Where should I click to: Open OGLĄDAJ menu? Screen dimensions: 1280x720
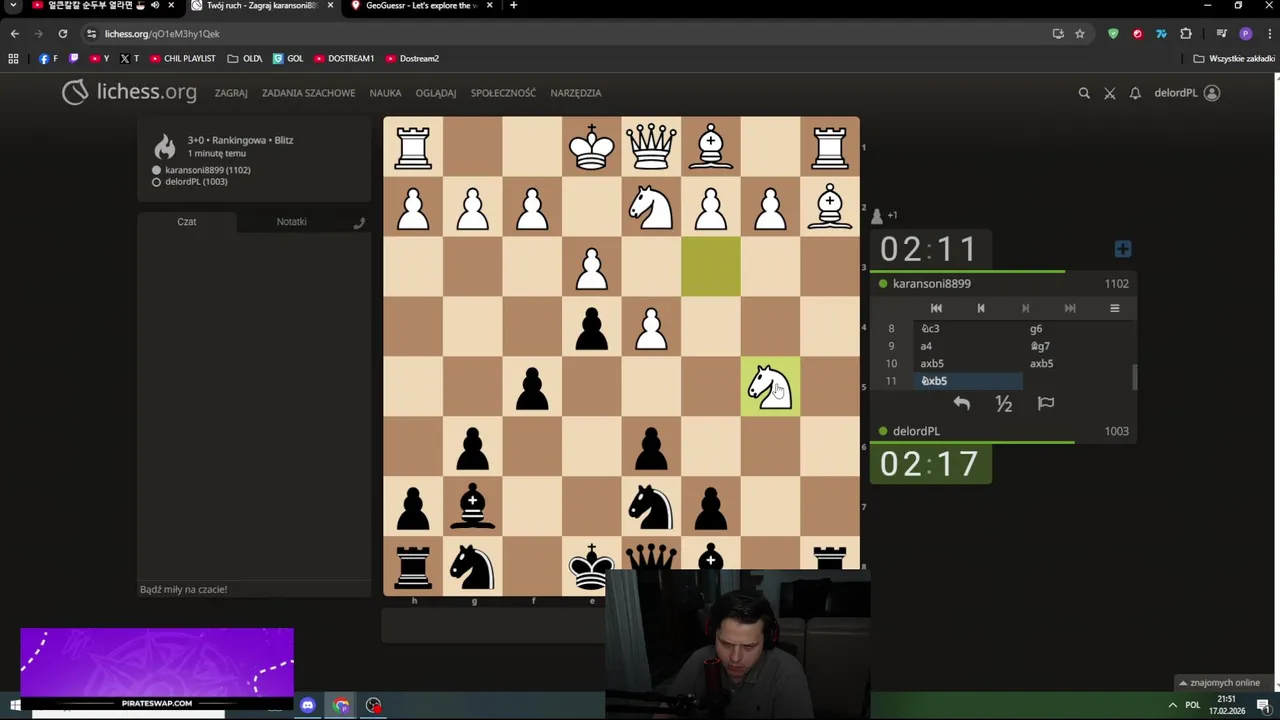[x=436, y=93]
